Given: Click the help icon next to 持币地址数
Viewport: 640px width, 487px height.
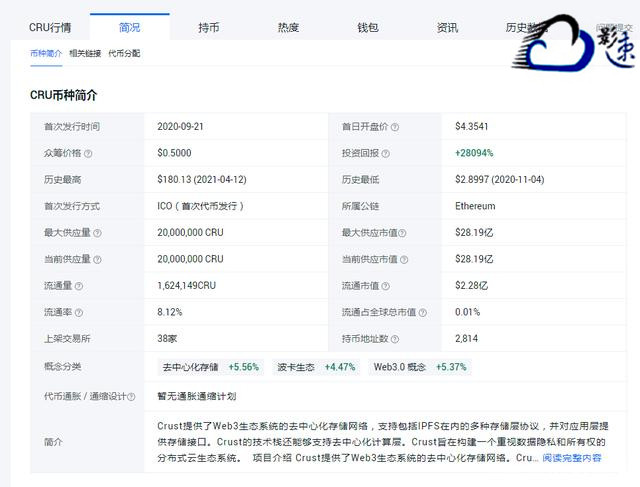Looking at the screenshot, I should coord(395,339).
